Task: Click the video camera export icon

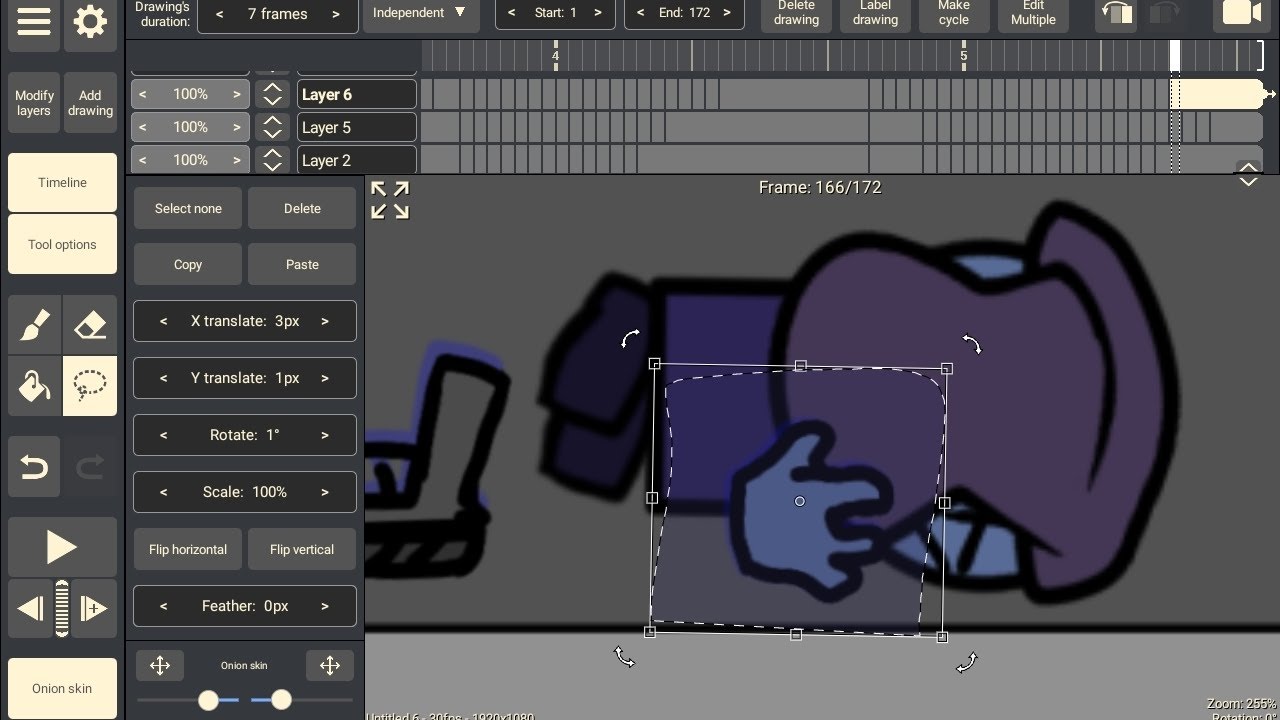Action: coord(1240,13)
